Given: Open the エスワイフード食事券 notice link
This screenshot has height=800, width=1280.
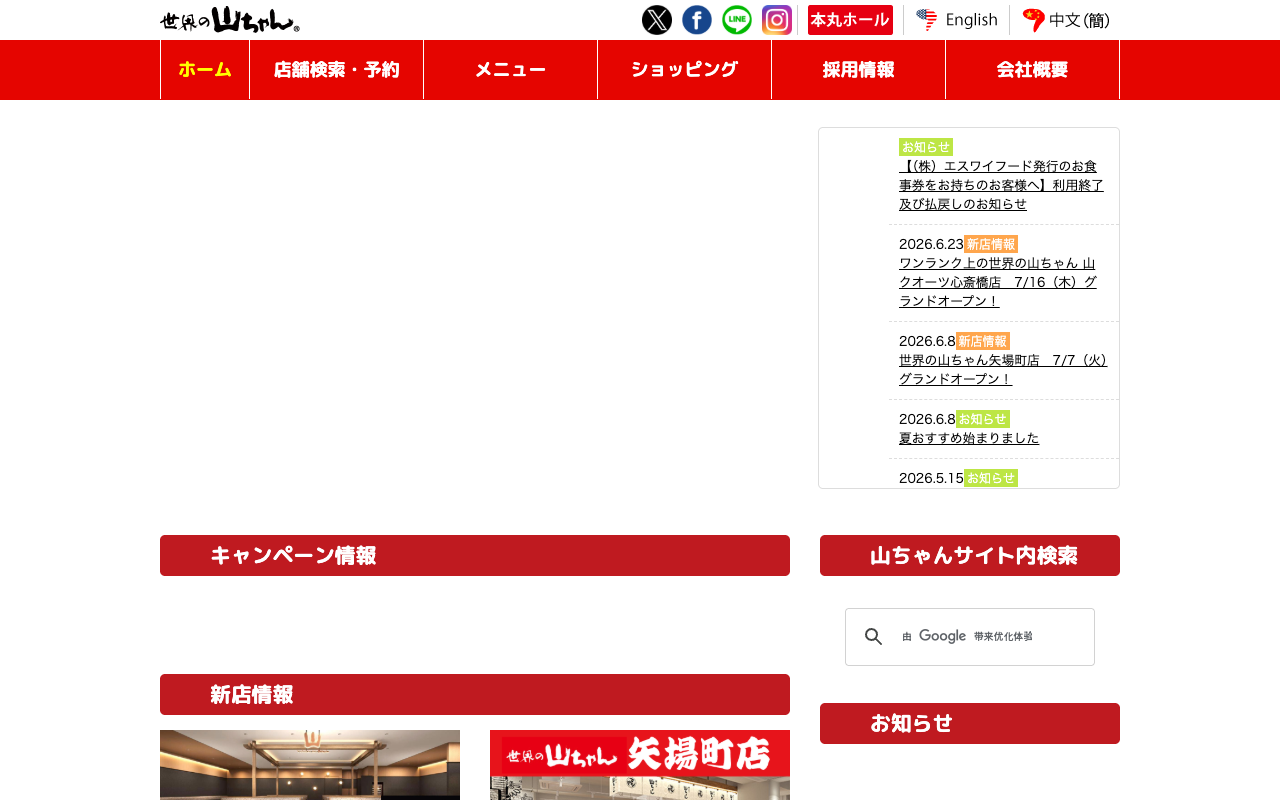Looking at the screenshot, I should [1001, 185].
